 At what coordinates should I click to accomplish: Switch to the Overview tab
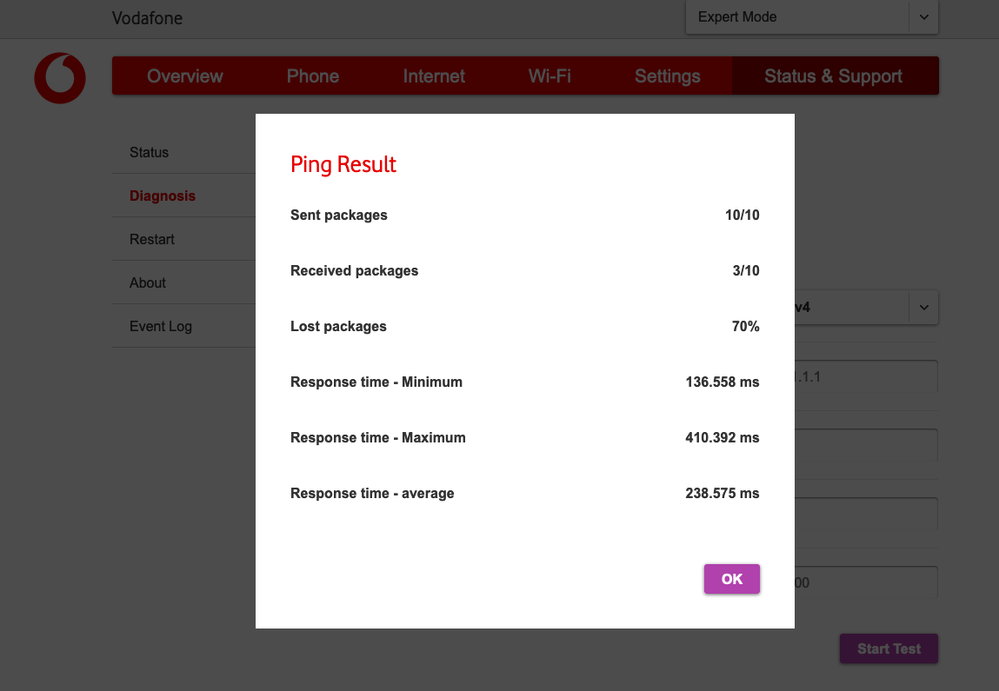pyautogui.click(x=185, y=76)
